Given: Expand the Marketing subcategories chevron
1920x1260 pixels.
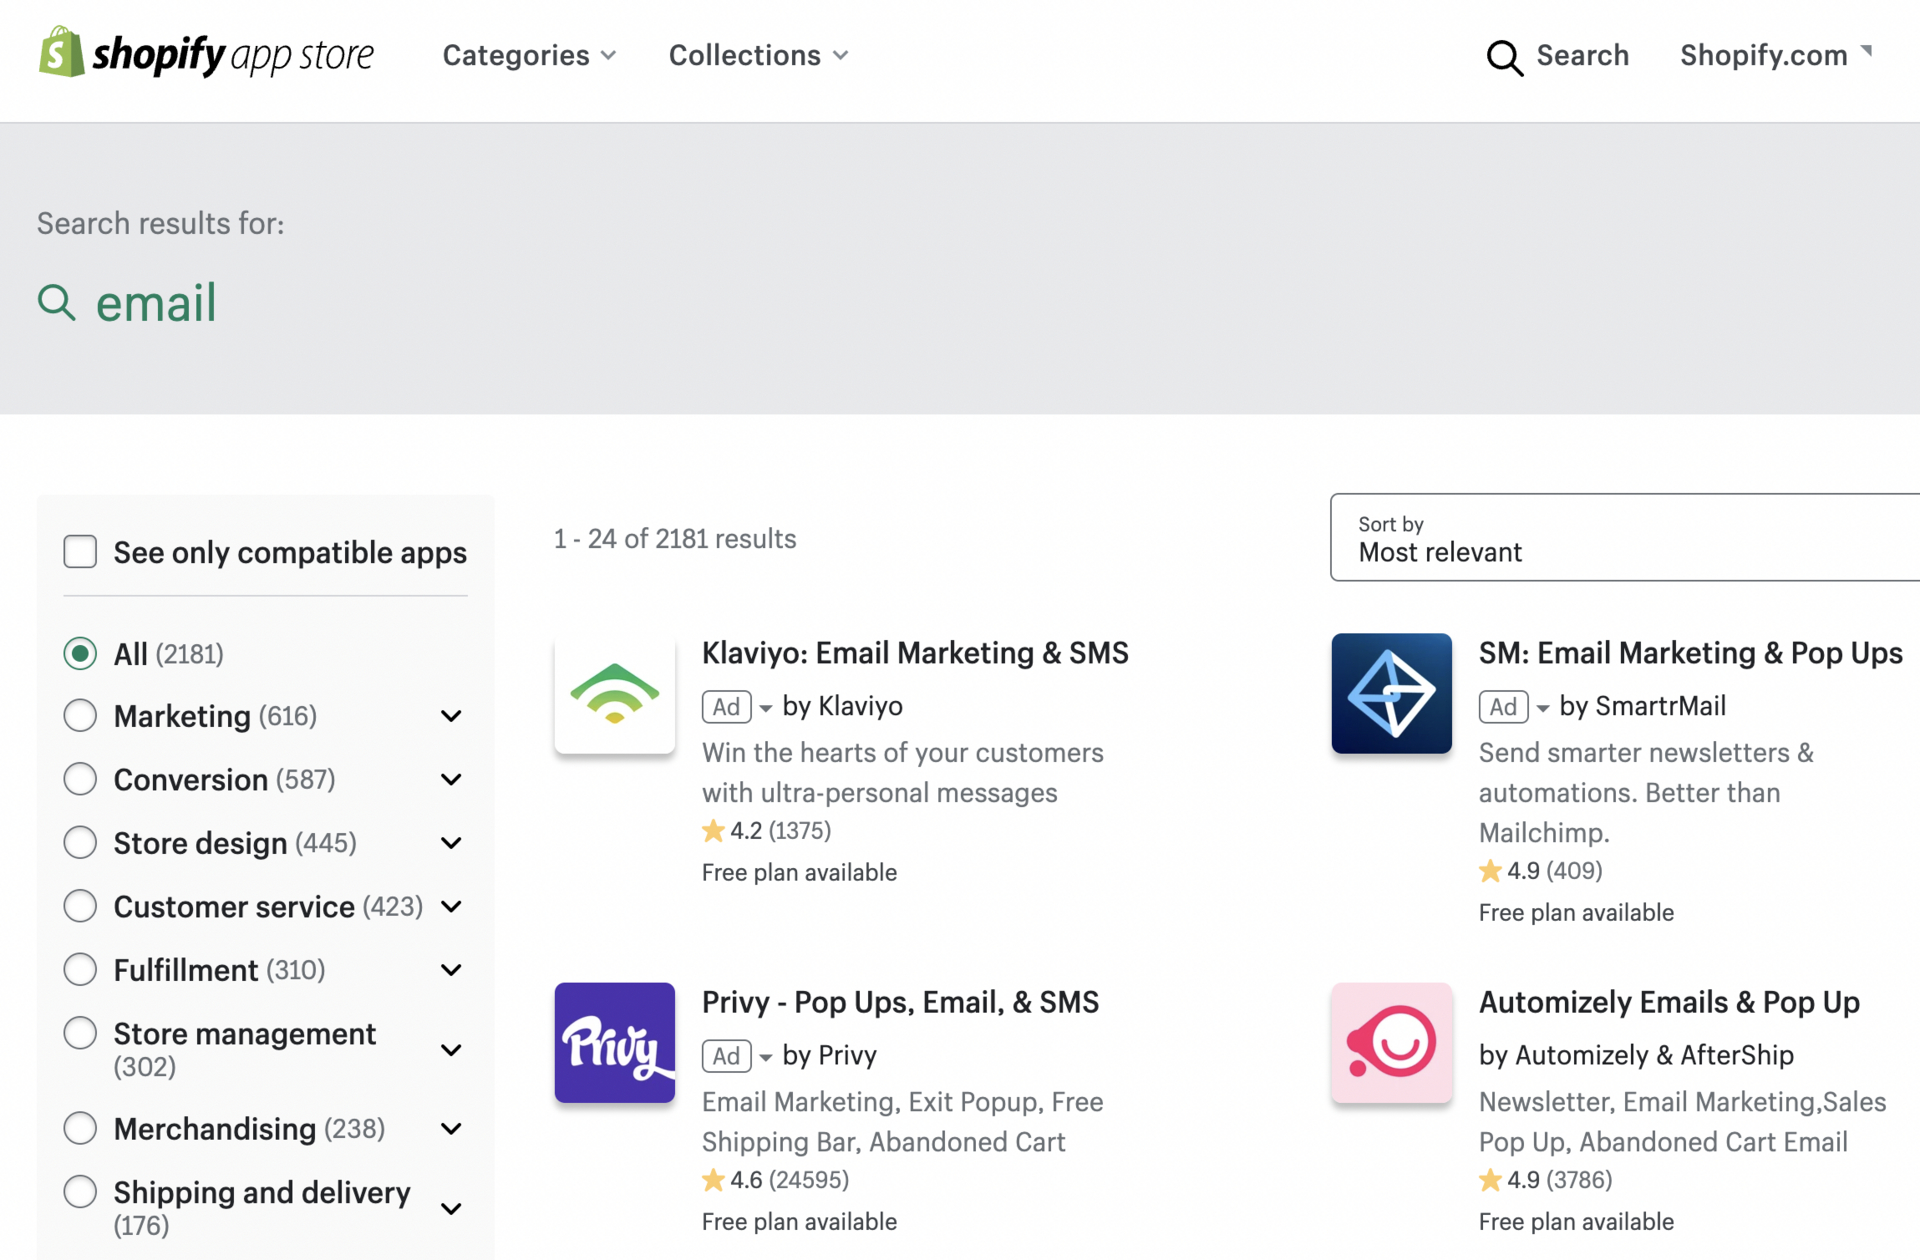Looking at the screenshot, I should (x=451, y=716).
